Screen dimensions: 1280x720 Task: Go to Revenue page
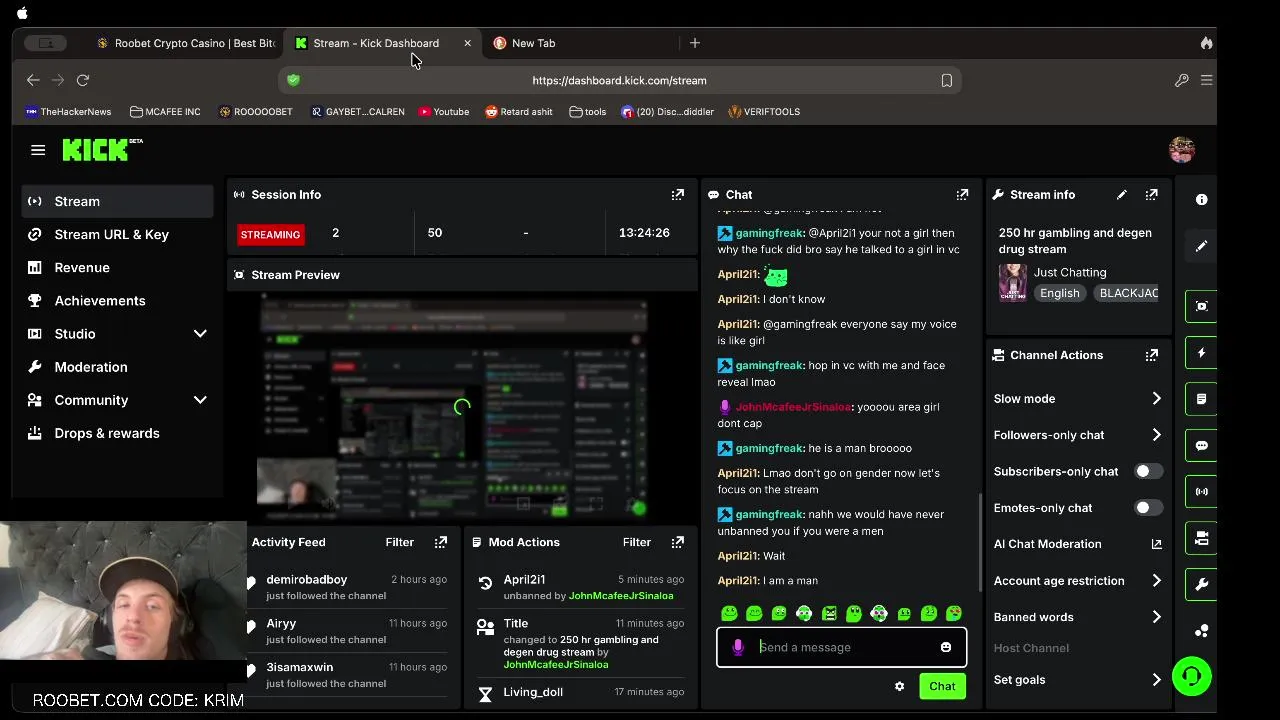[118, 267]
